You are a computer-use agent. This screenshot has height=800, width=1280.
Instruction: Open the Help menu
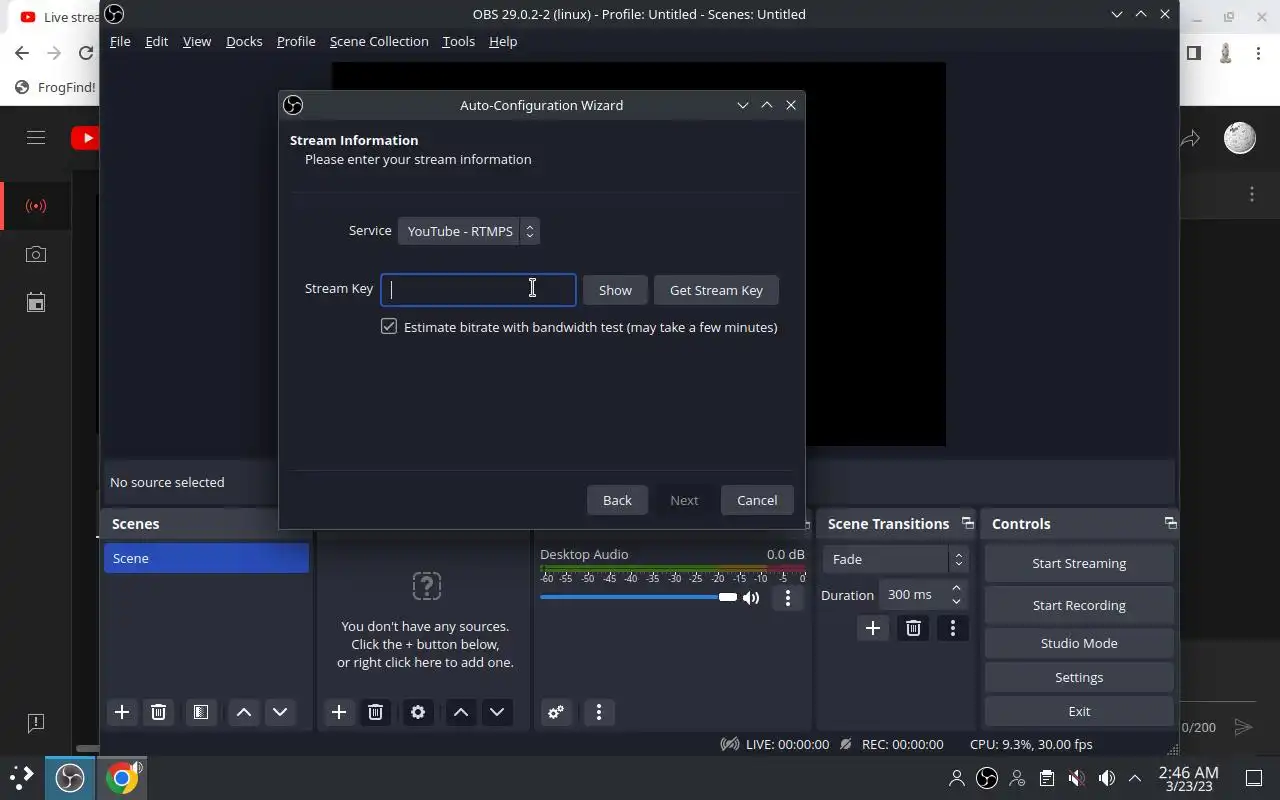(503, 41)
